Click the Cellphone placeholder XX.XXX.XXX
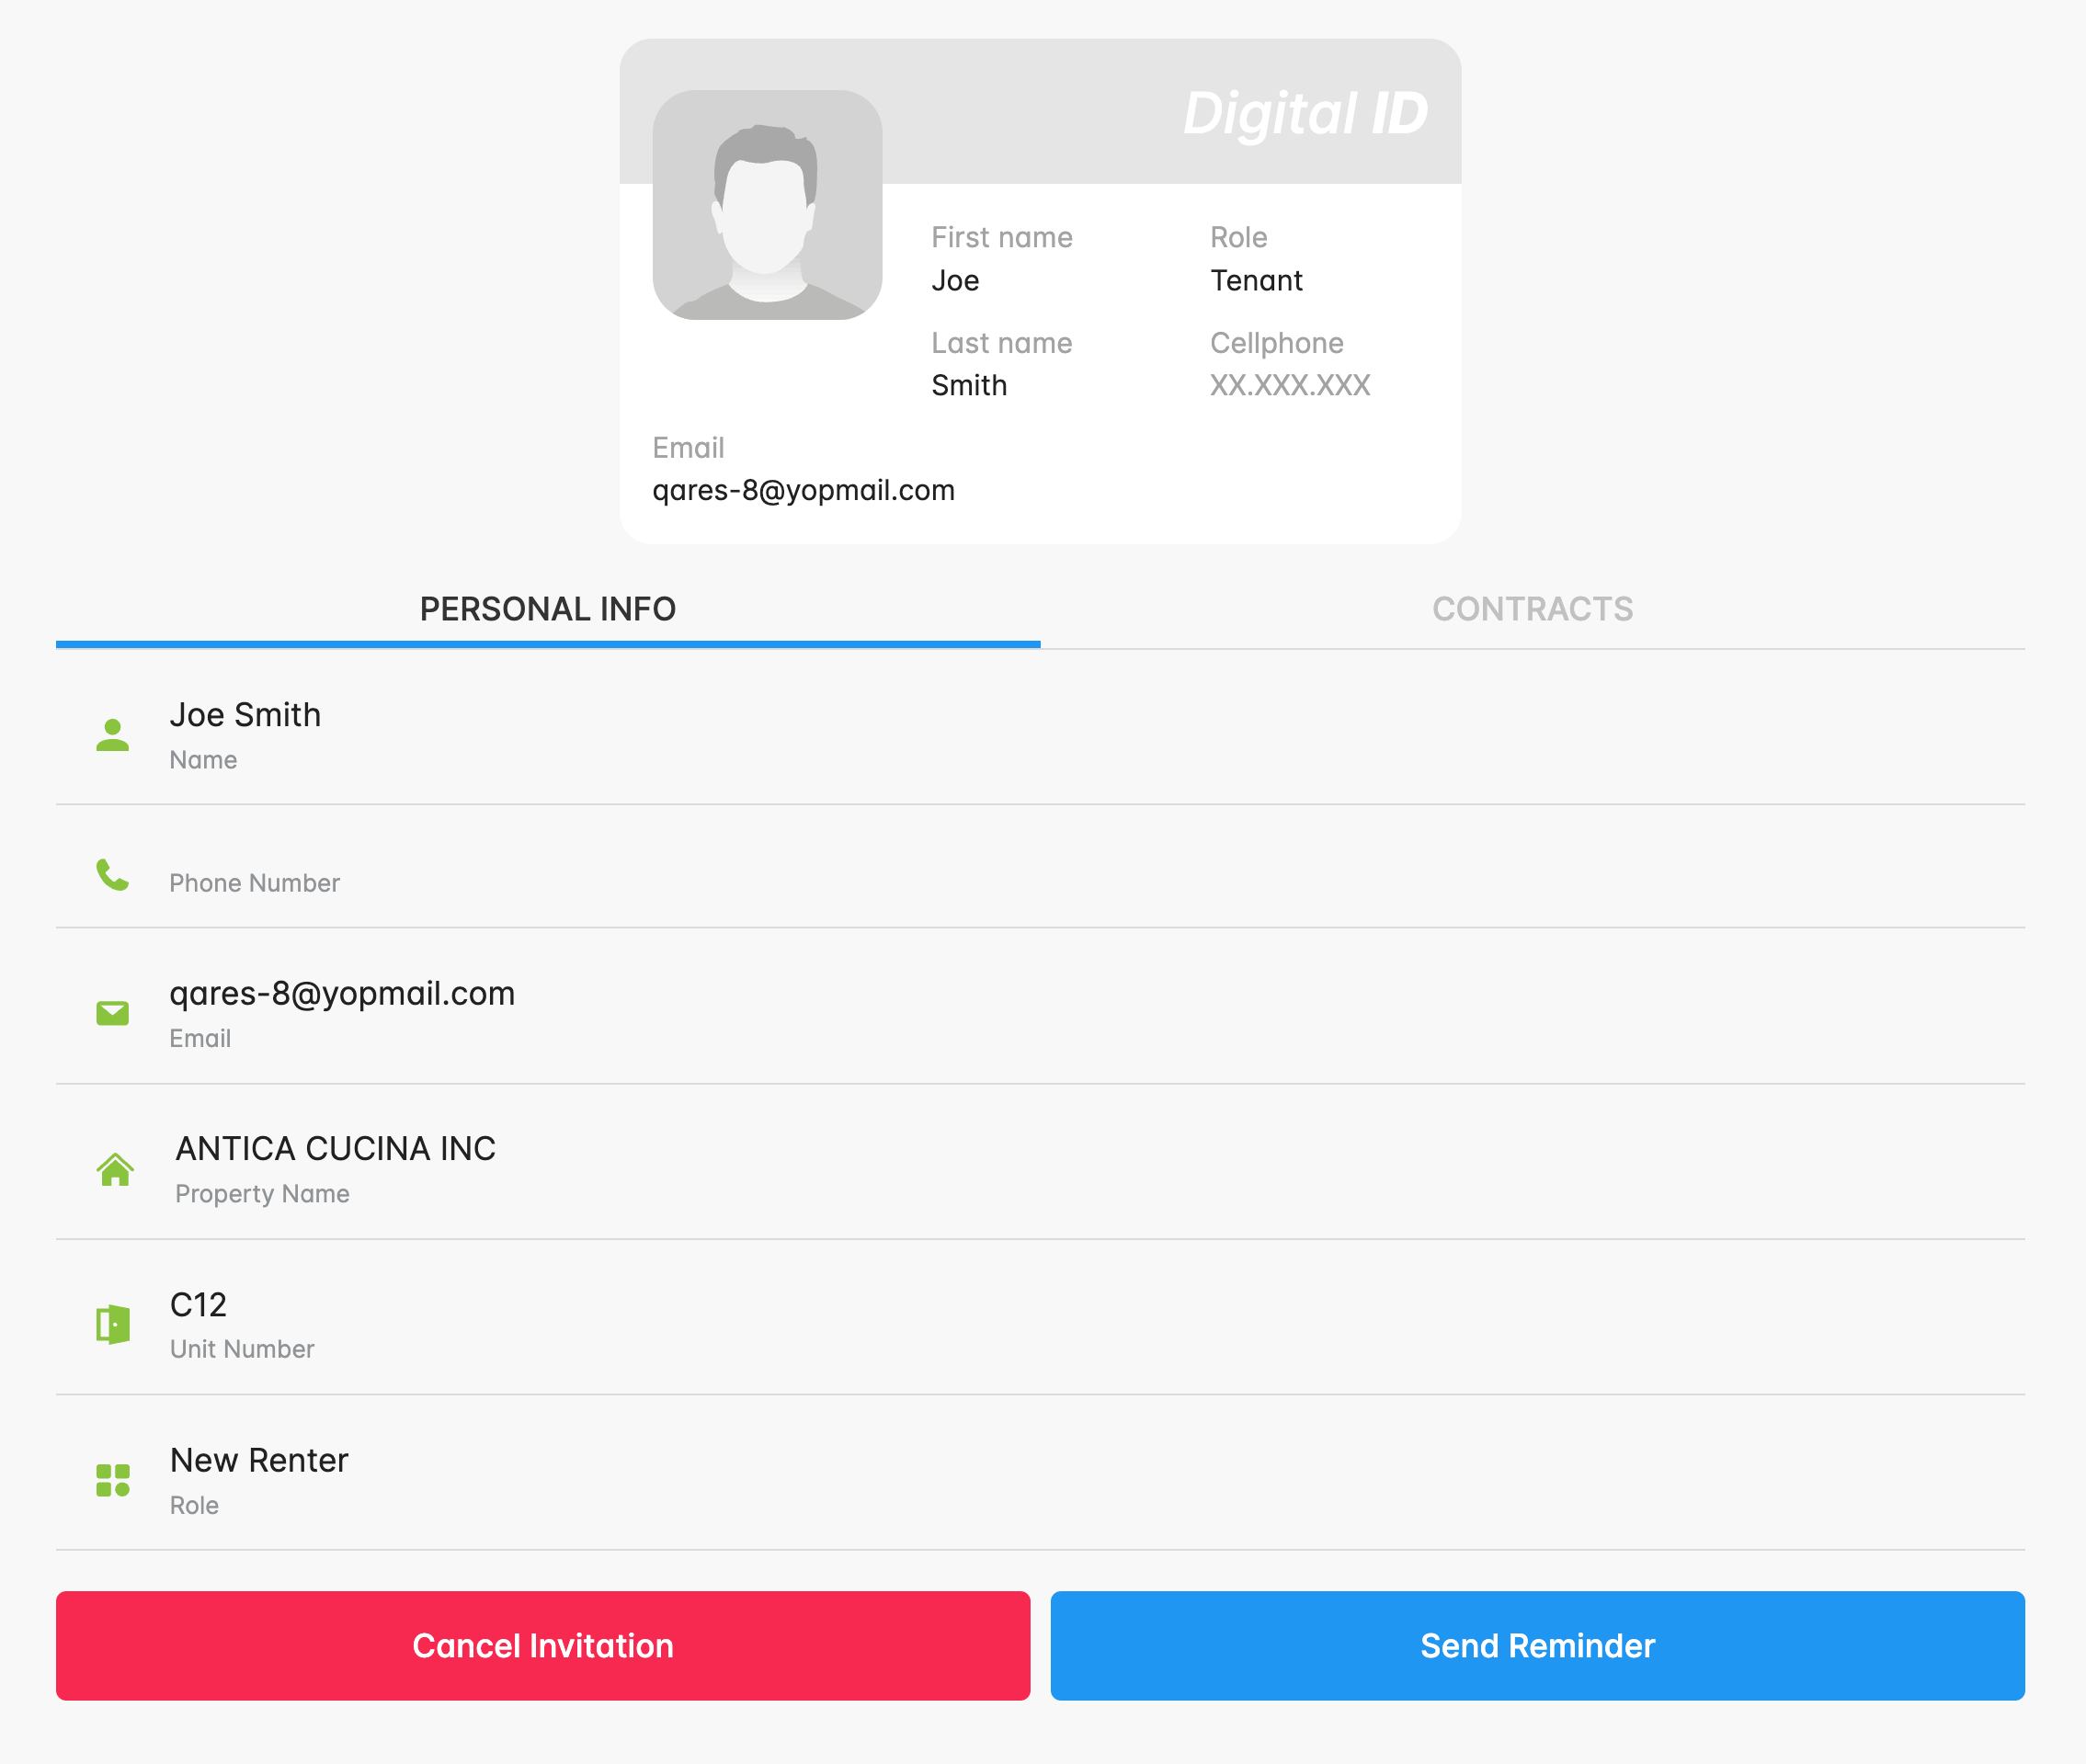The width and height of the screenshot is (2086, 1764). pos(1289,385)
